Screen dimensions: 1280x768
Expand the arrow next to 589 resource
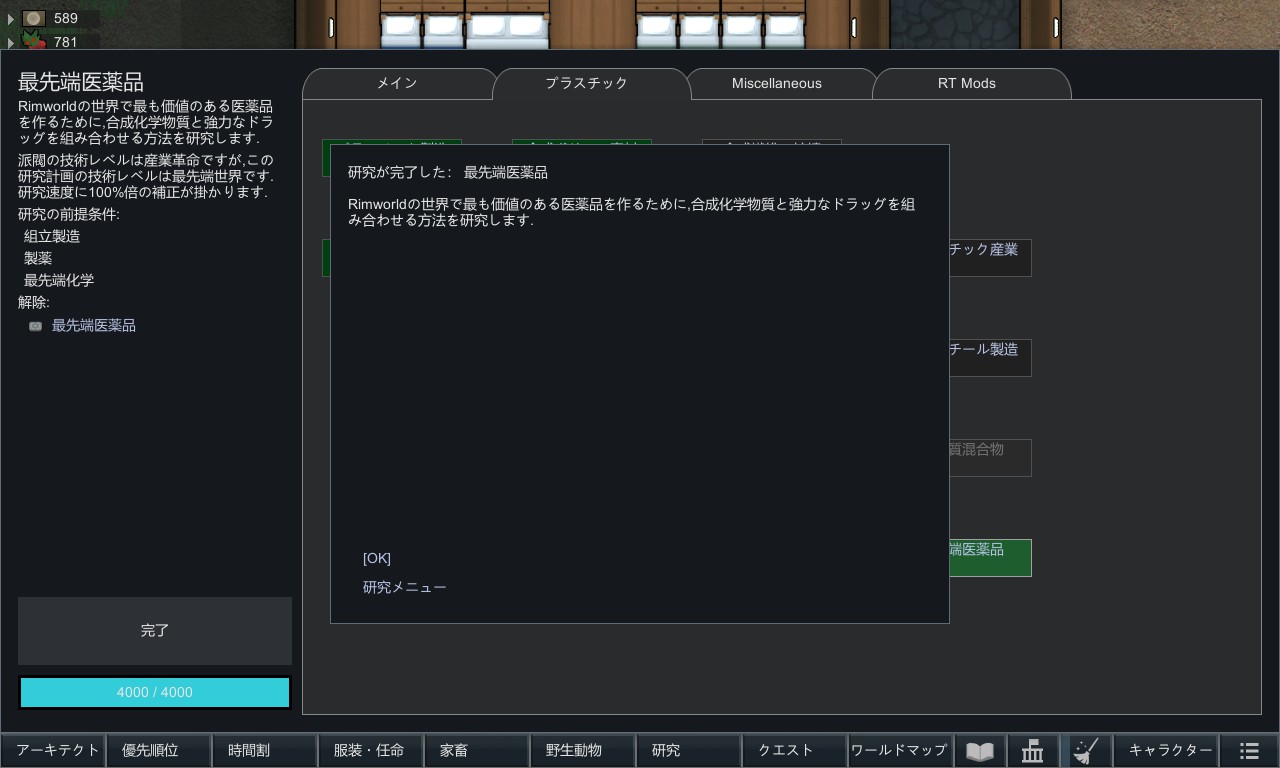(11, 19)
